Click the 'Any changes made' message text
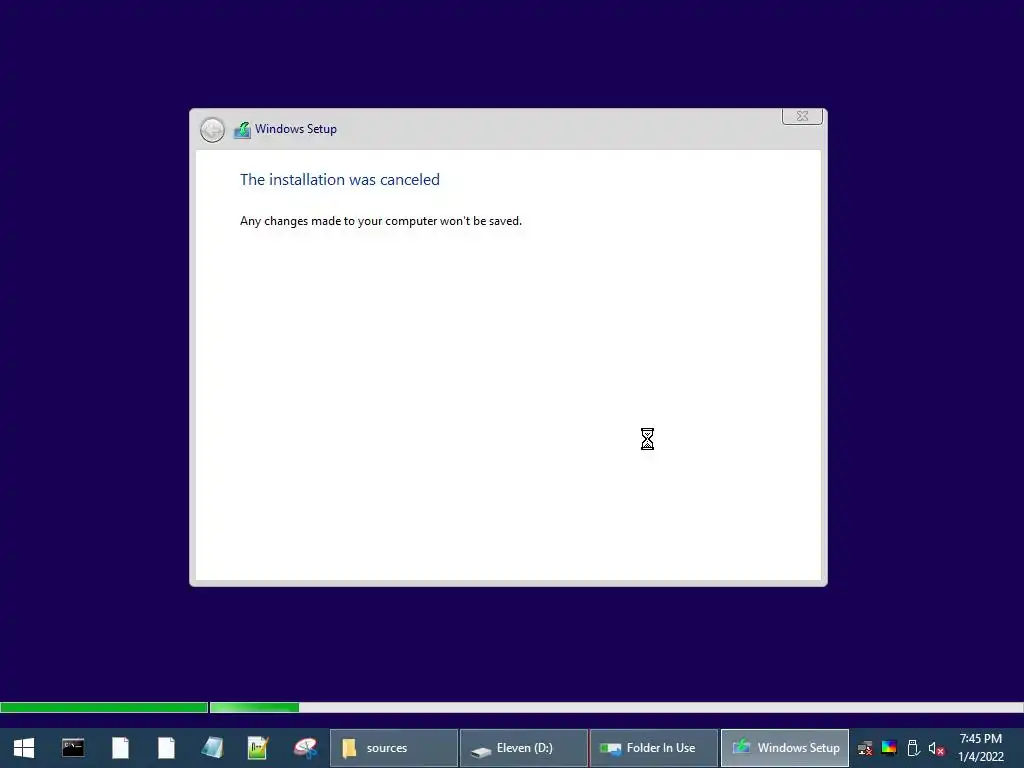The height and width of the screenshot is (768, 1024). (381, 221)
